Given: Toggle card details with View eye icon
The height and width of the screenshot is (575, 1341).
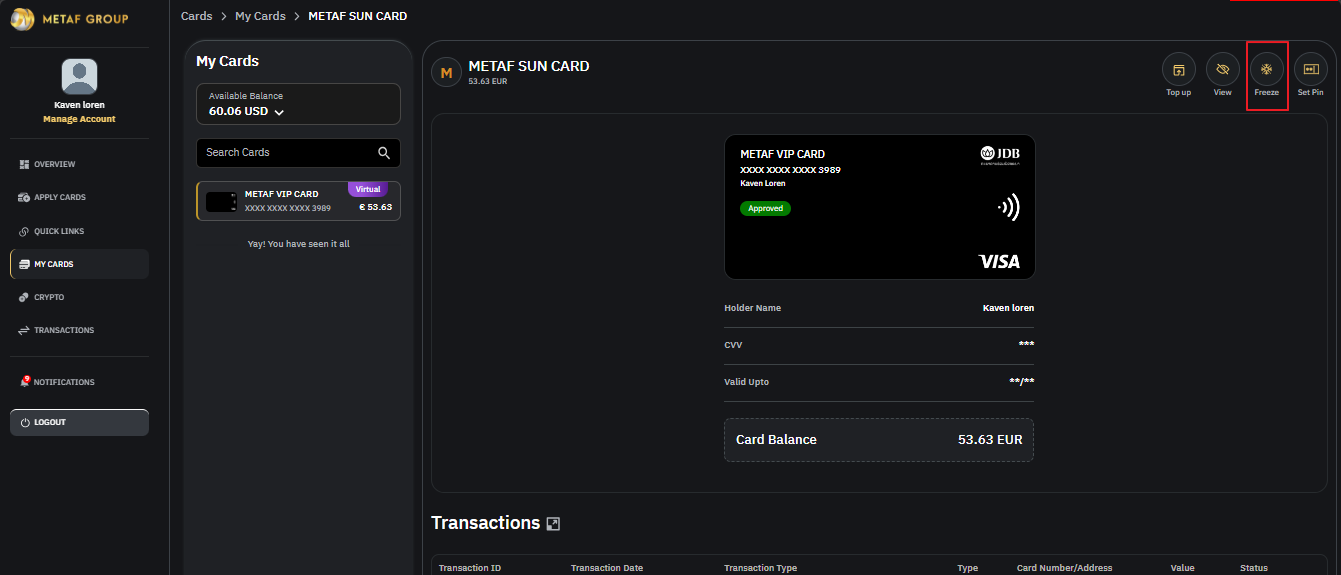Looking at the screenshot, I should pos(1222,70).
